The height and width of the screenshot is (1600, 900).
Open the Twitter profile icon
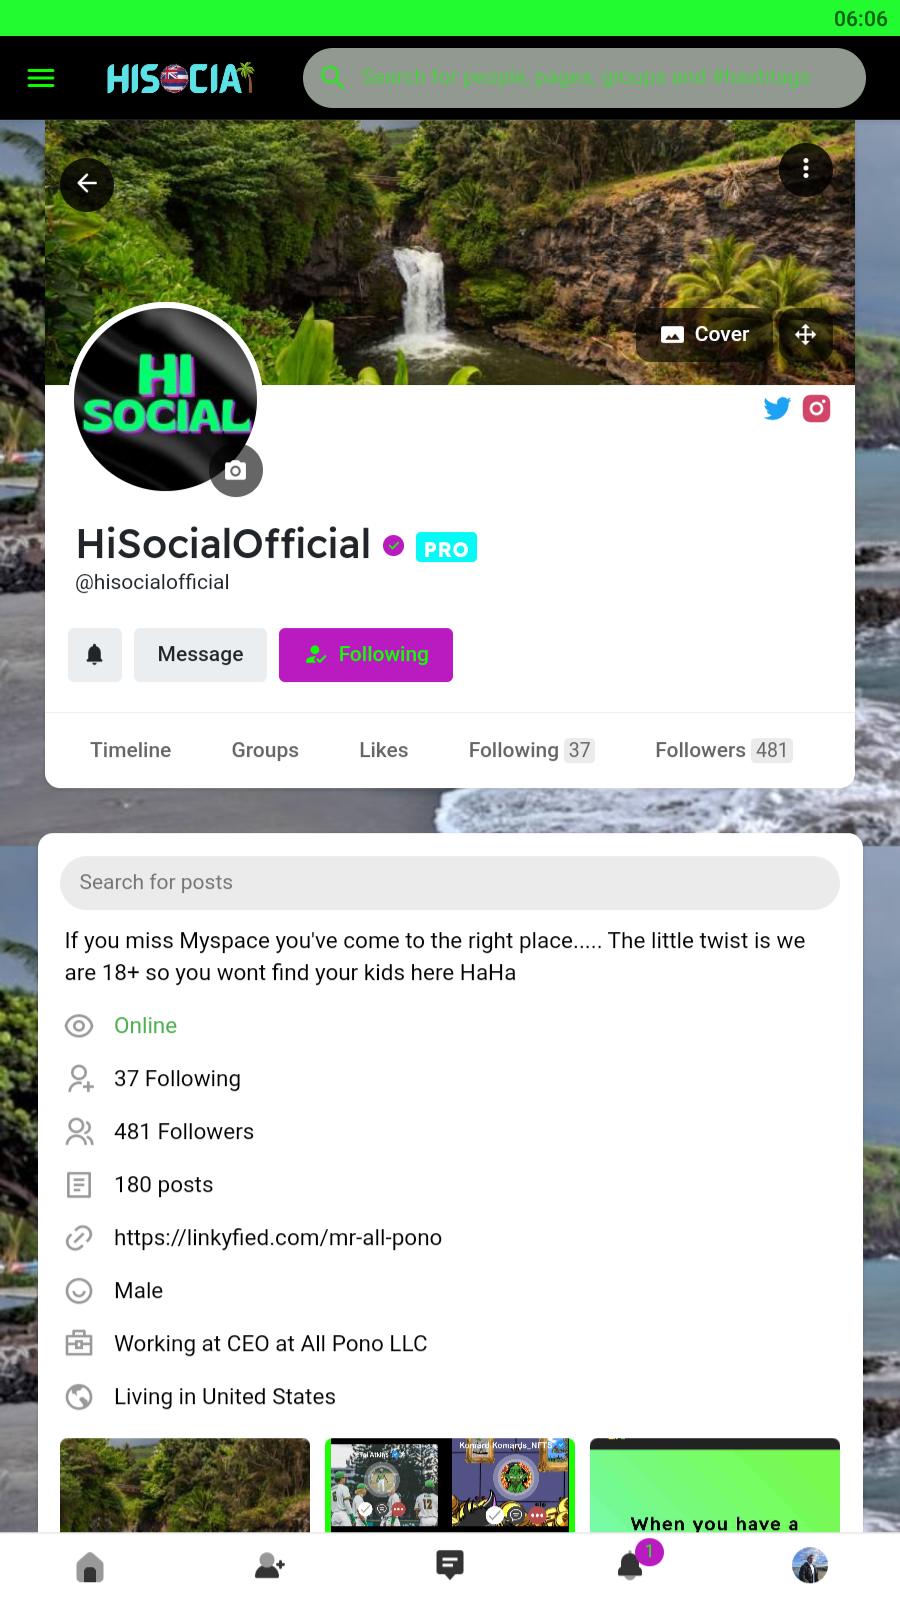[777, 408]
